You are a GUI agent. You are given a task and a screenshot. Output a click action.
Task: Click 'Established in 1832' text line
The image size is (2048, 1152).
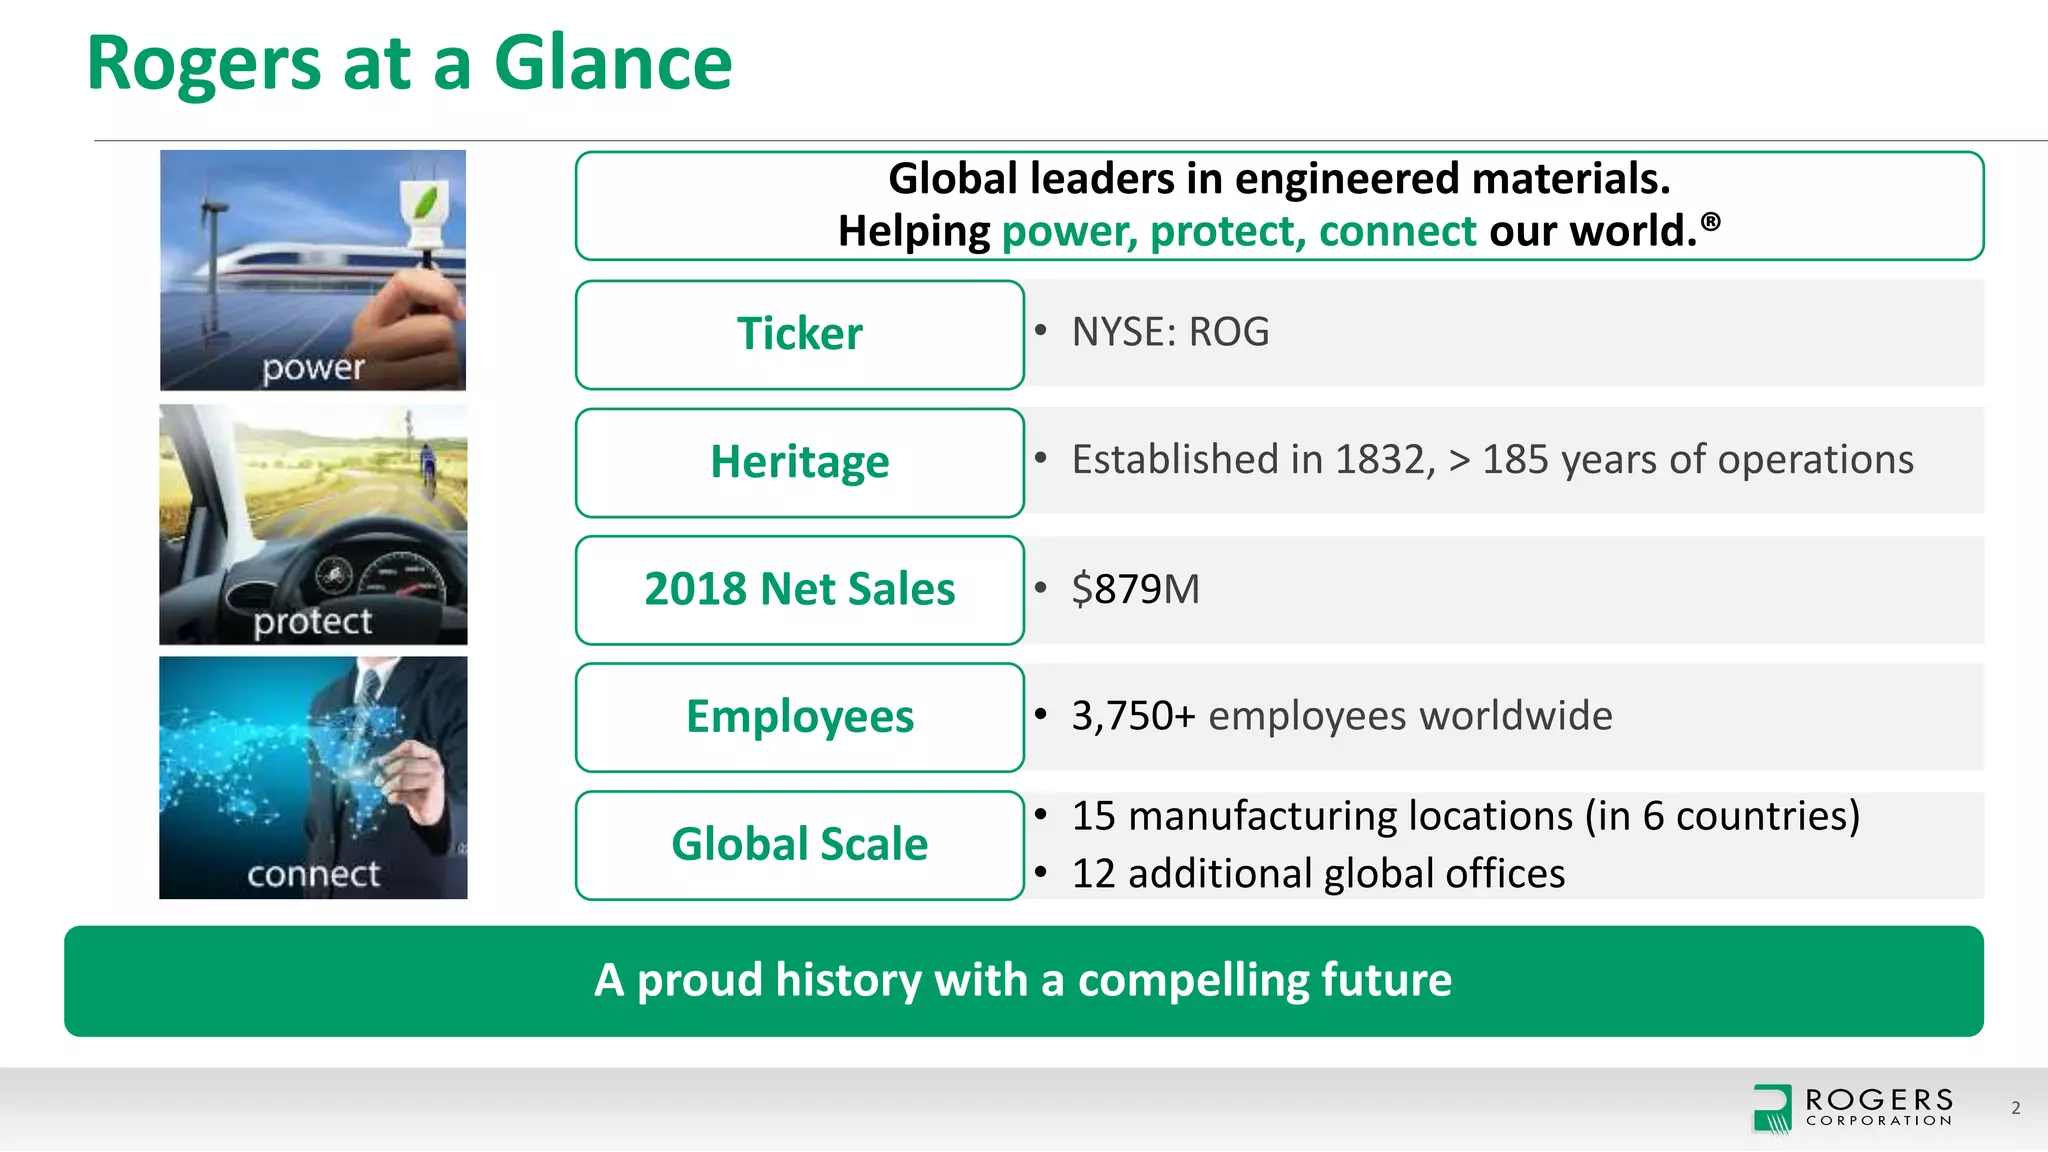tap(1492, 460)
